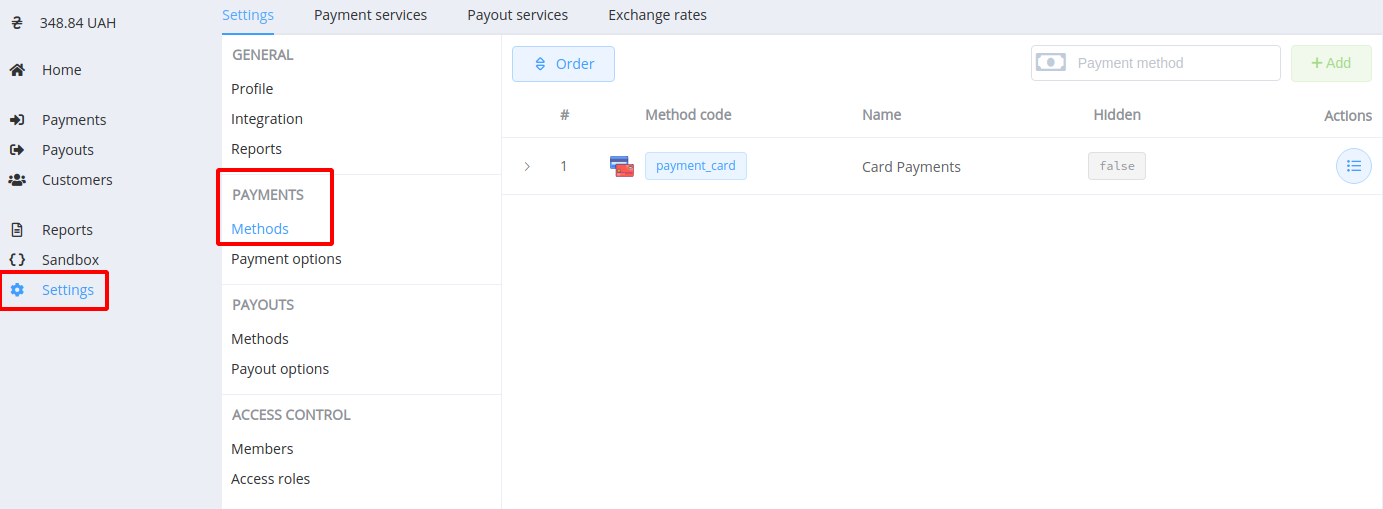Click the hryvnia balance currency icon
The image size is (1383, 509).
17,22
